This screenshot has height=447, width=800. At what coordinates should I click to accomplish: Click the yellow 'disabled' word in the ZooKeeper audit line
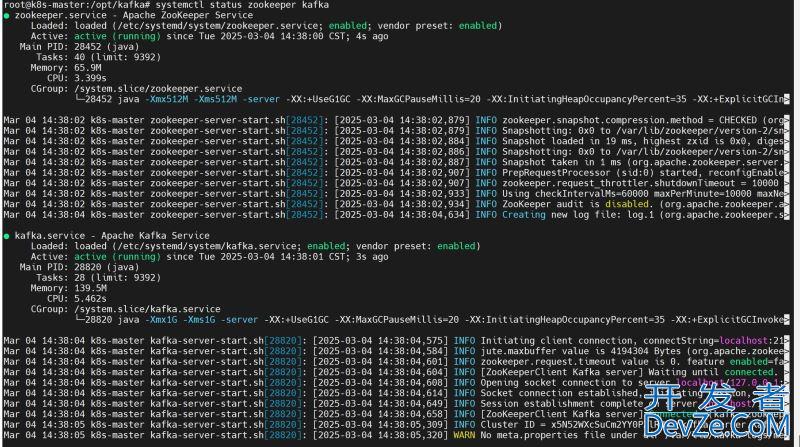click(x=627, y=204)
